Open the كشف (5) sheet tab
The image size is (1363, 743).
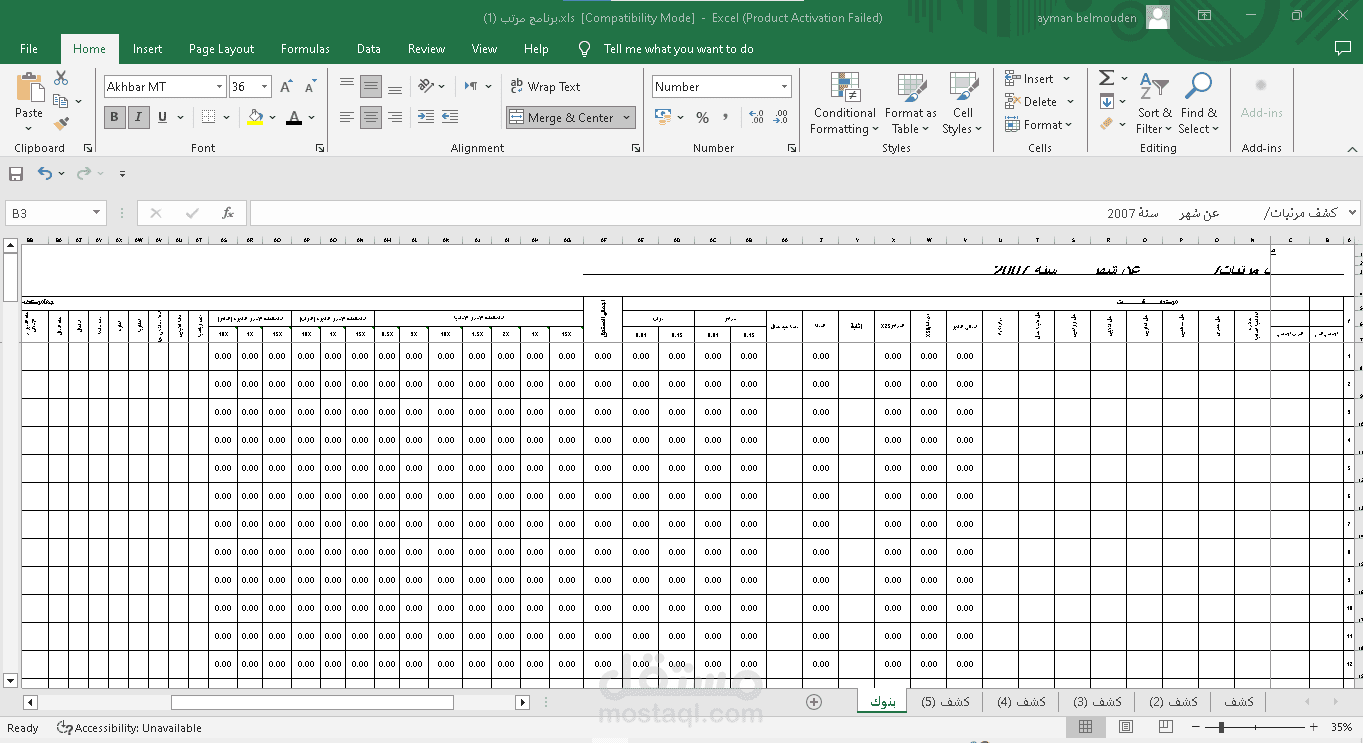coord(944,701)
